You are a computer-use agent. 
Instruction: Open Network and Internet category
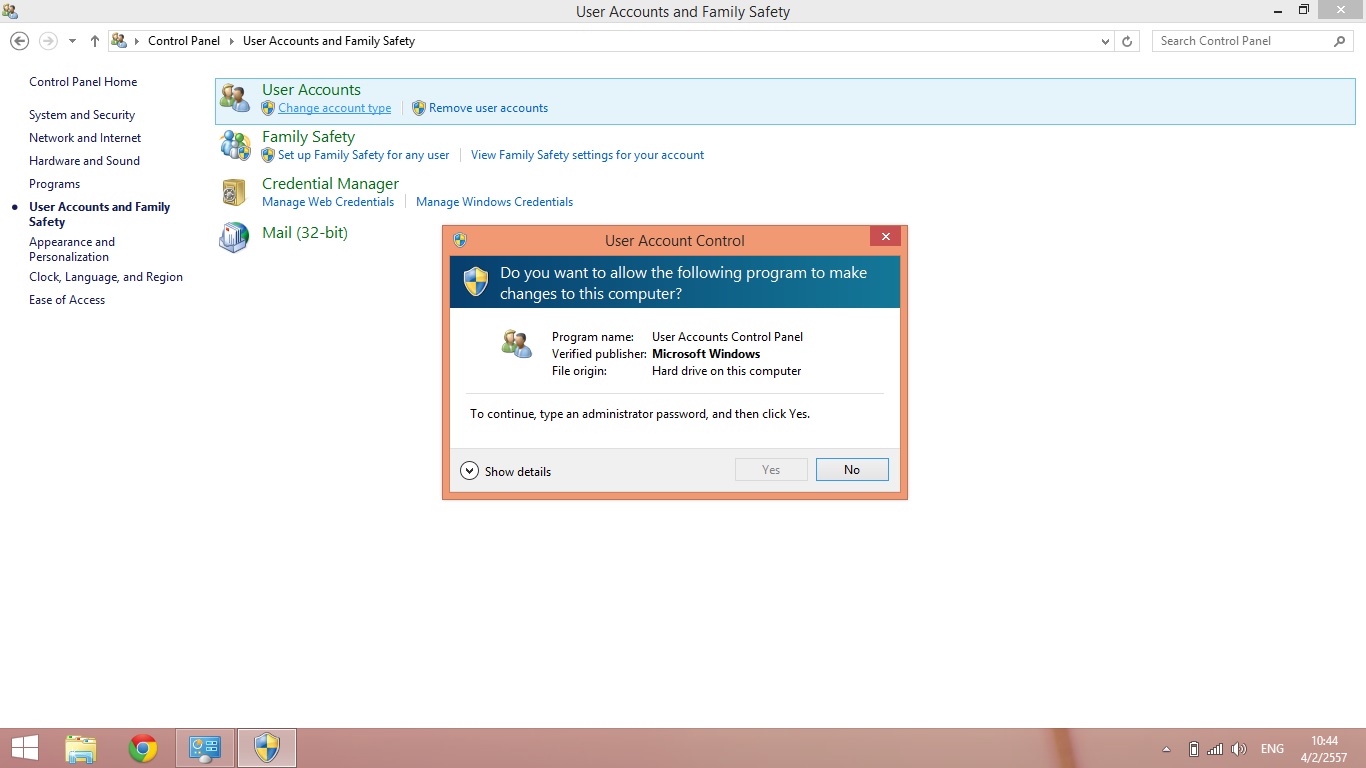click(85, 138)
